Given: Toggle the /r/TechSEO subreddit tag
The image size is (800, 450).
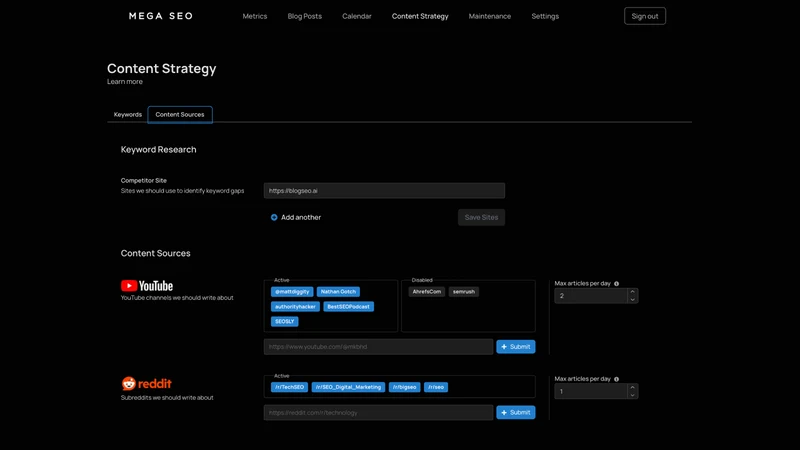Looking at the screenshot, I should coord(289,387).
